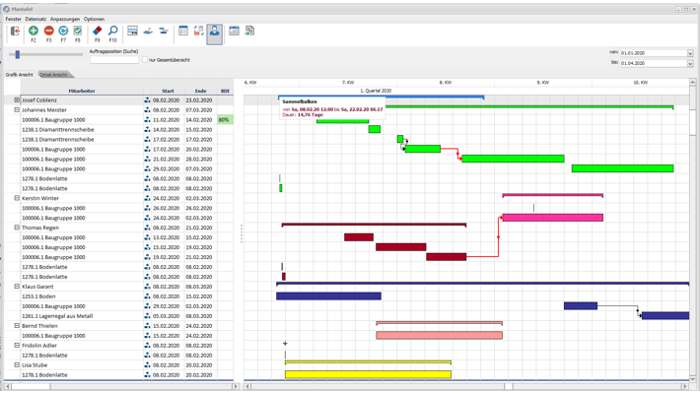This screenshot has height=394, width=700.
Task: Collapse the Johannes Meister tree node
Action: pos(17,110)
